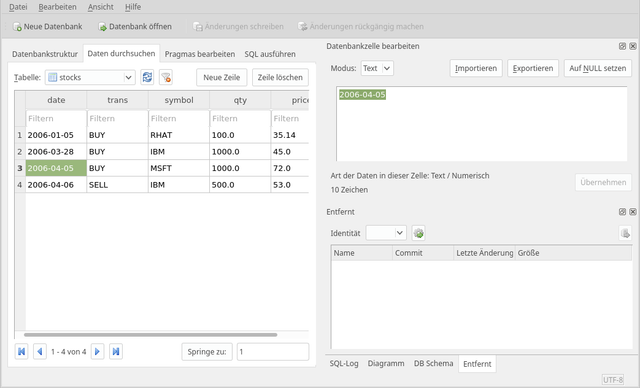Click Zeile löschen button
Image resolution: width=640 pixels, height=388 pixels.
(280, 77)
